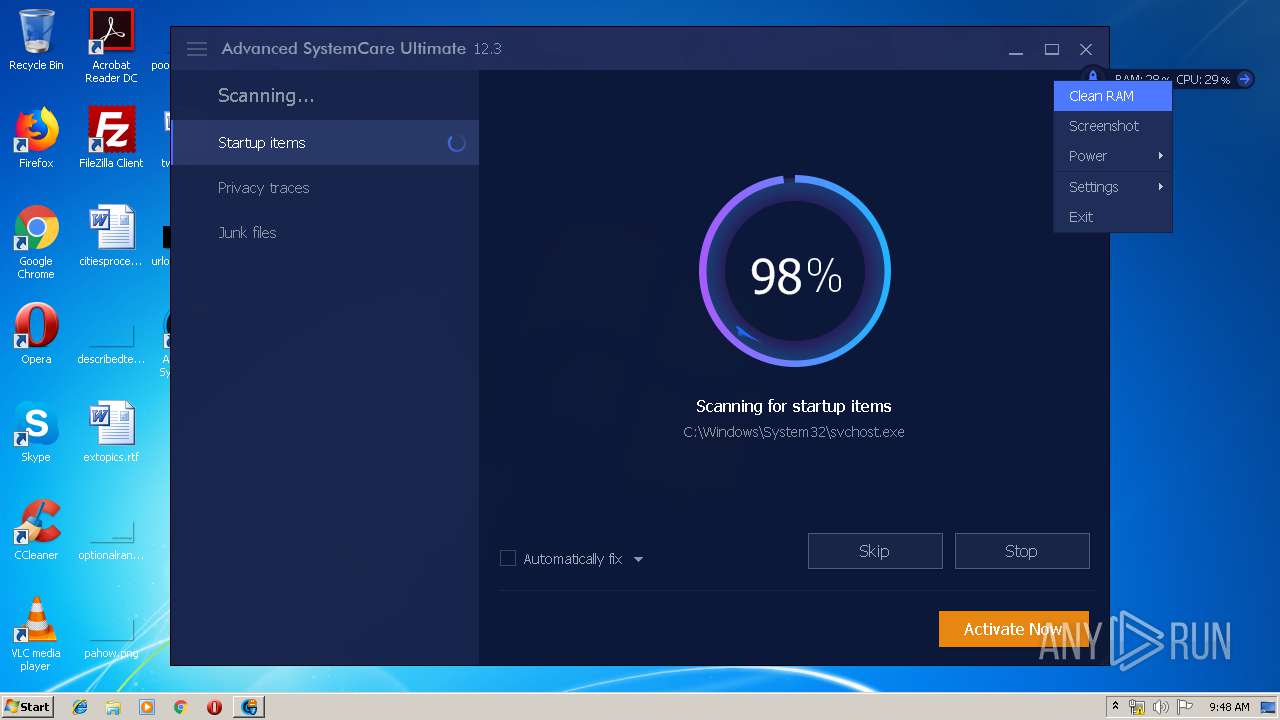Select the Junk files scan category
The image size is (1280, 720).
(325, 233)
